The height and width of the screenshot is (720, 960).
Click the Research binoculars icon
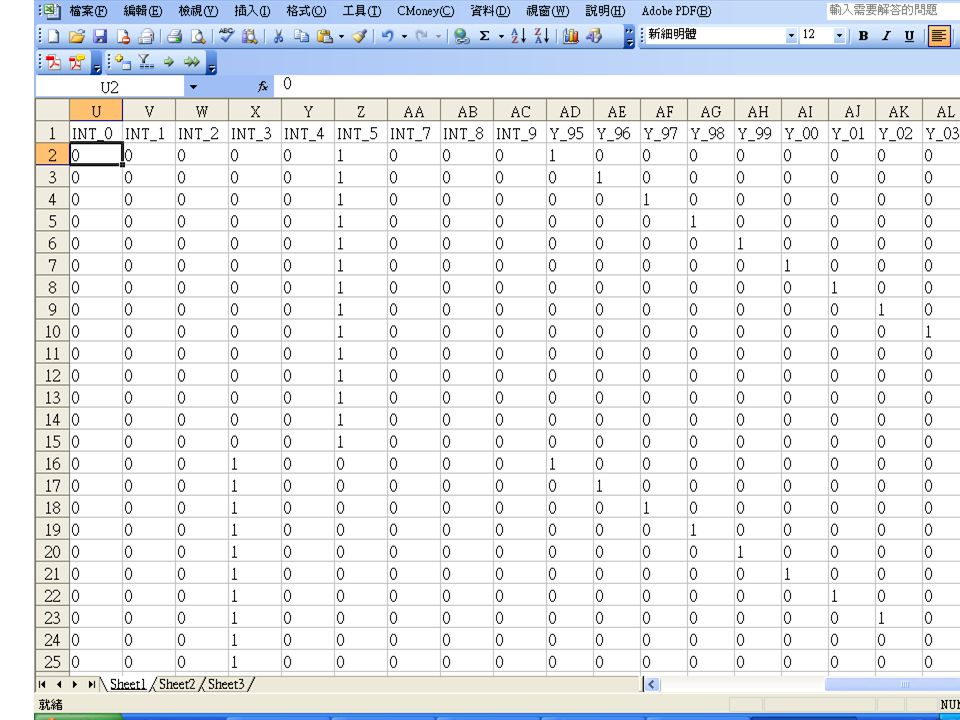[249, 37]
